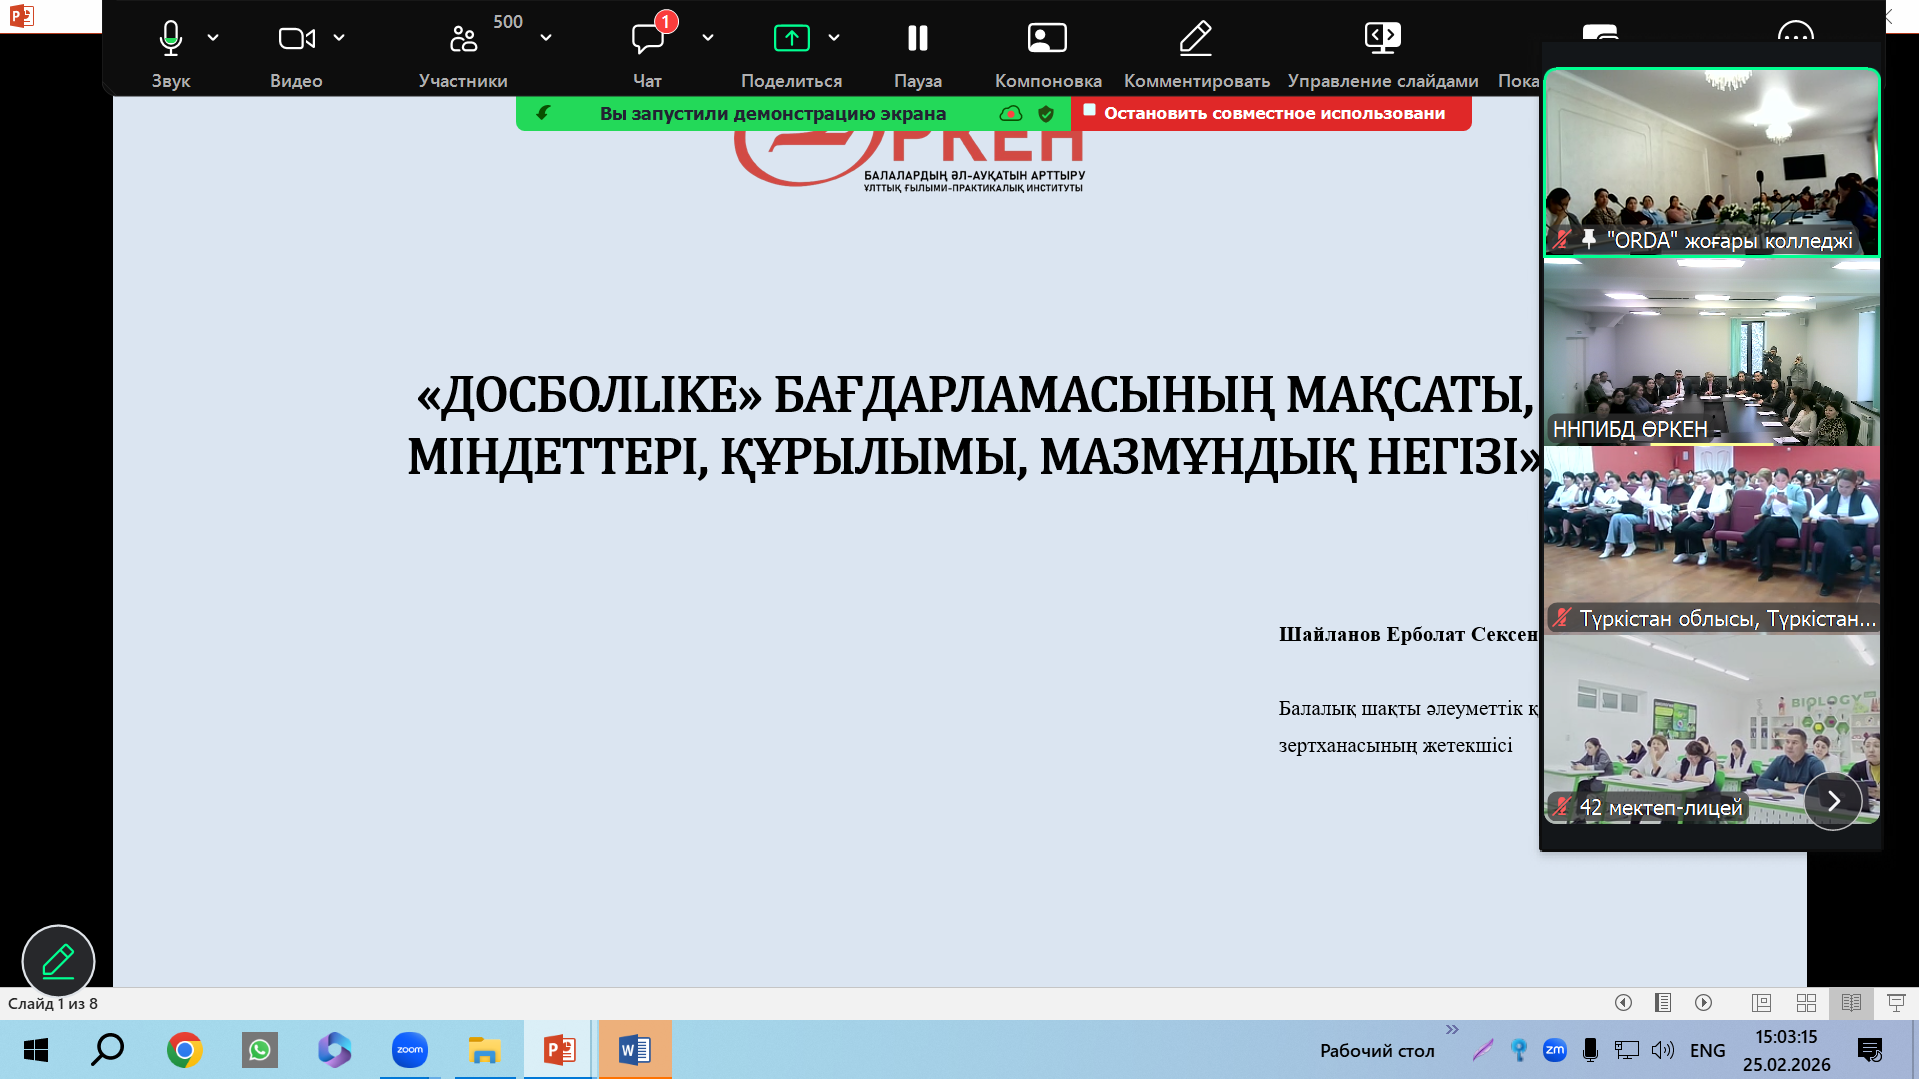Viewport: 1919px width, 1079px height.
Task: Stop sharing with the red Остановить button
Action: (1271, 113)
